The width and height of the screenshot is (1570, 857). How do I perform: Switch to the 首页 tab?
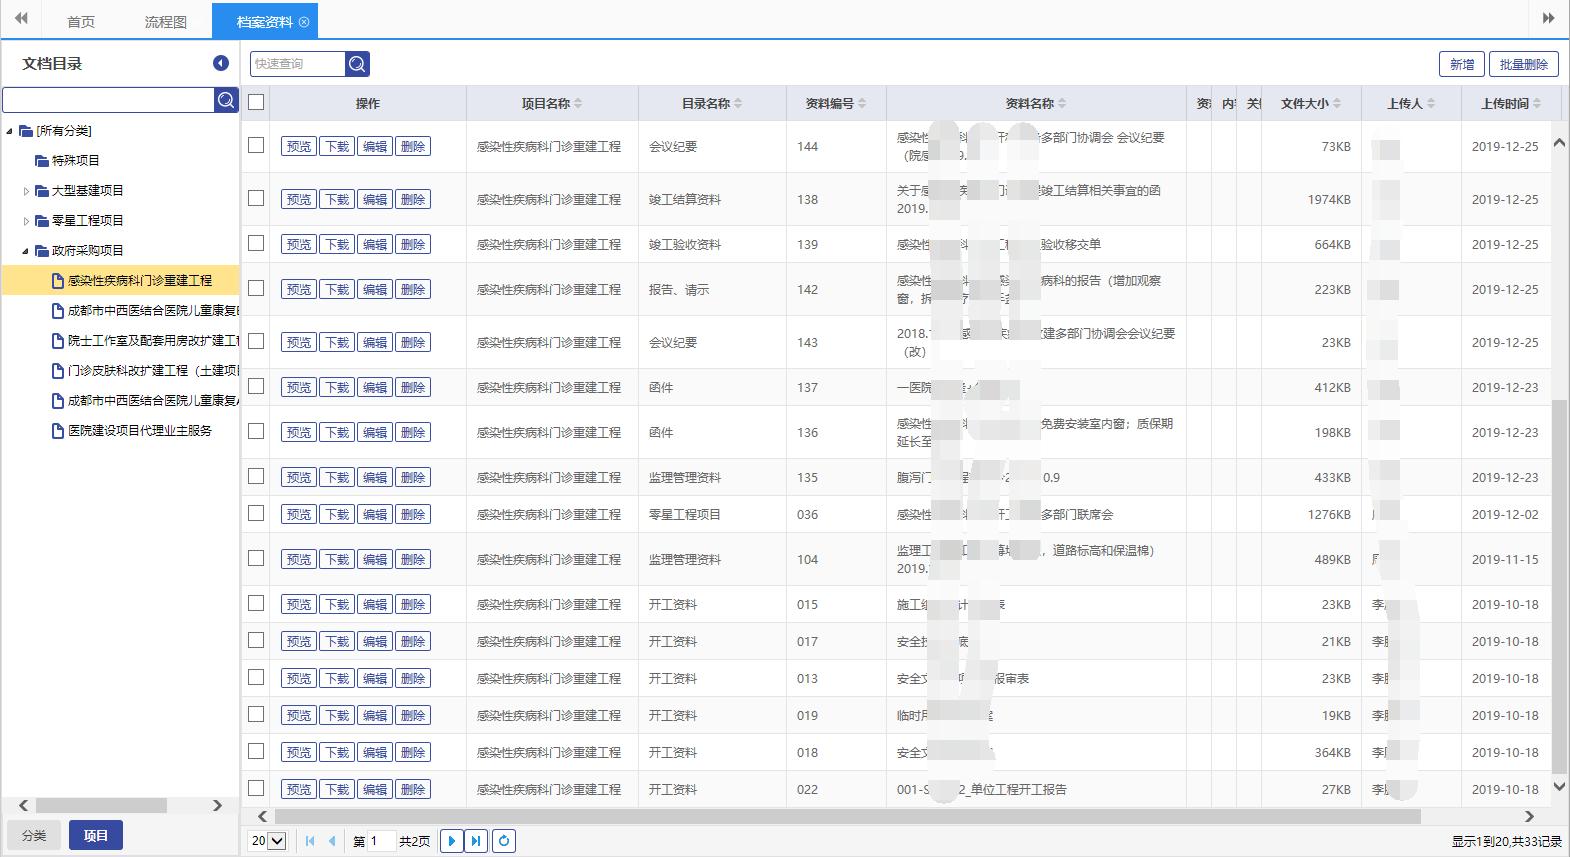click(x=81, y=21)
